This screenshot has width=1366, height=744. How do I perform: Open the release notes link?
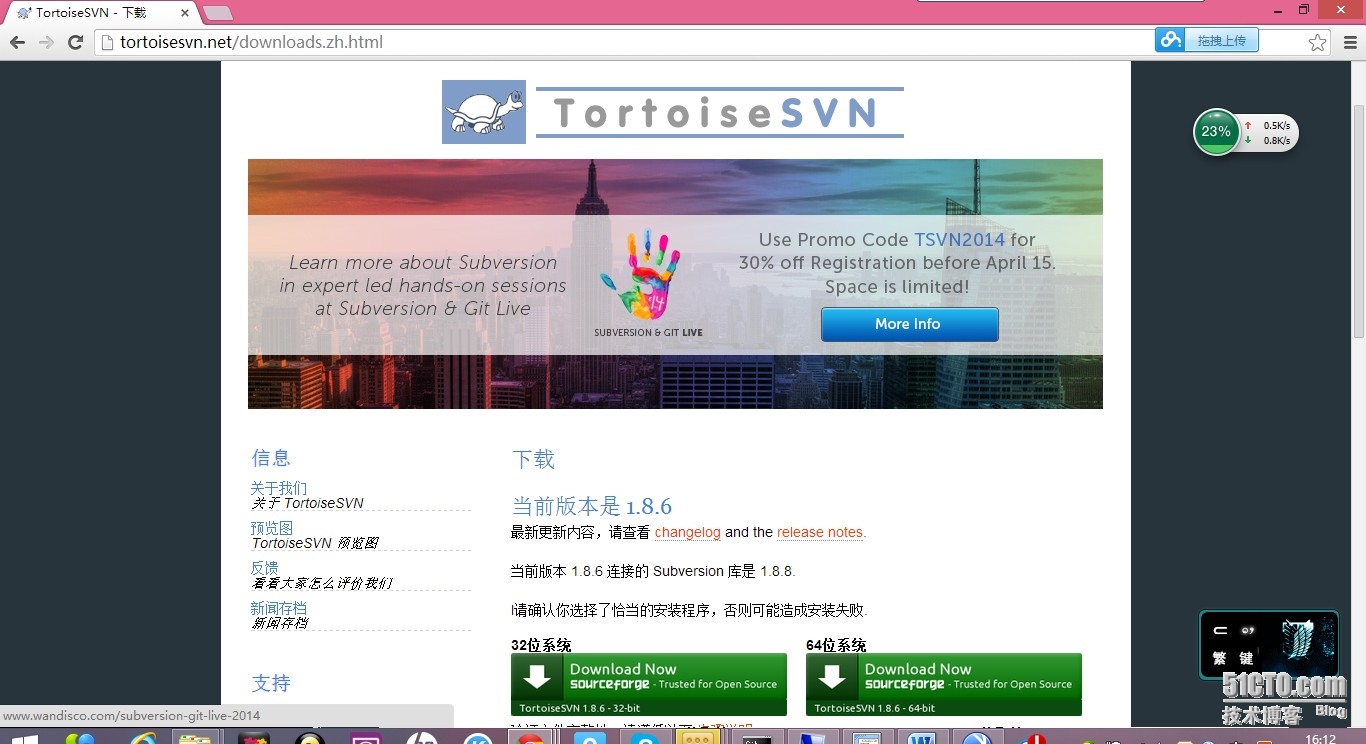click(820, 532)
